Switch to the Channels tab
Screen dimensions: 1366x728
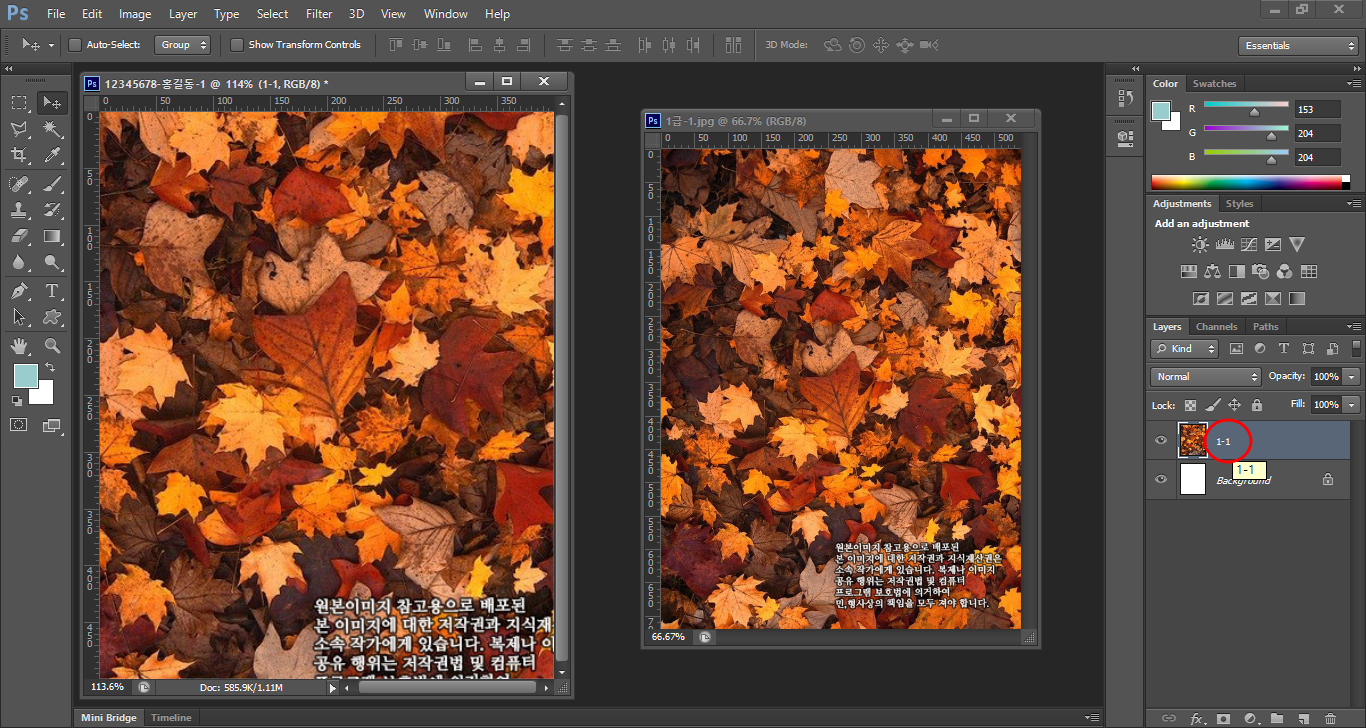pyautogui.click(x=1216, y=327)
